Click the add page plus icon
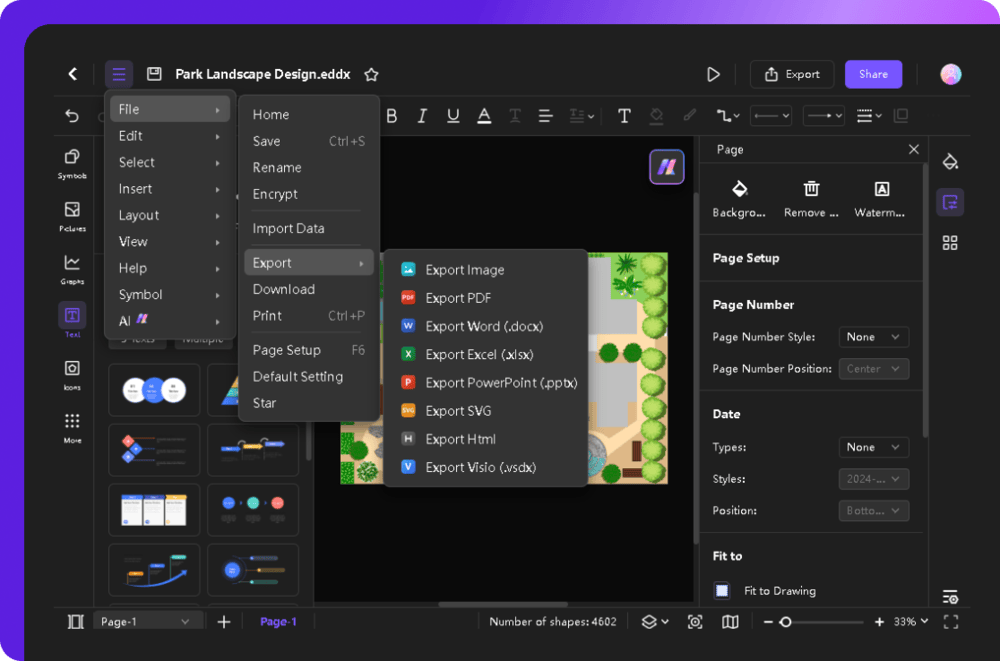This screenshot has width=1000, height=661. click(x=224, y=621)
